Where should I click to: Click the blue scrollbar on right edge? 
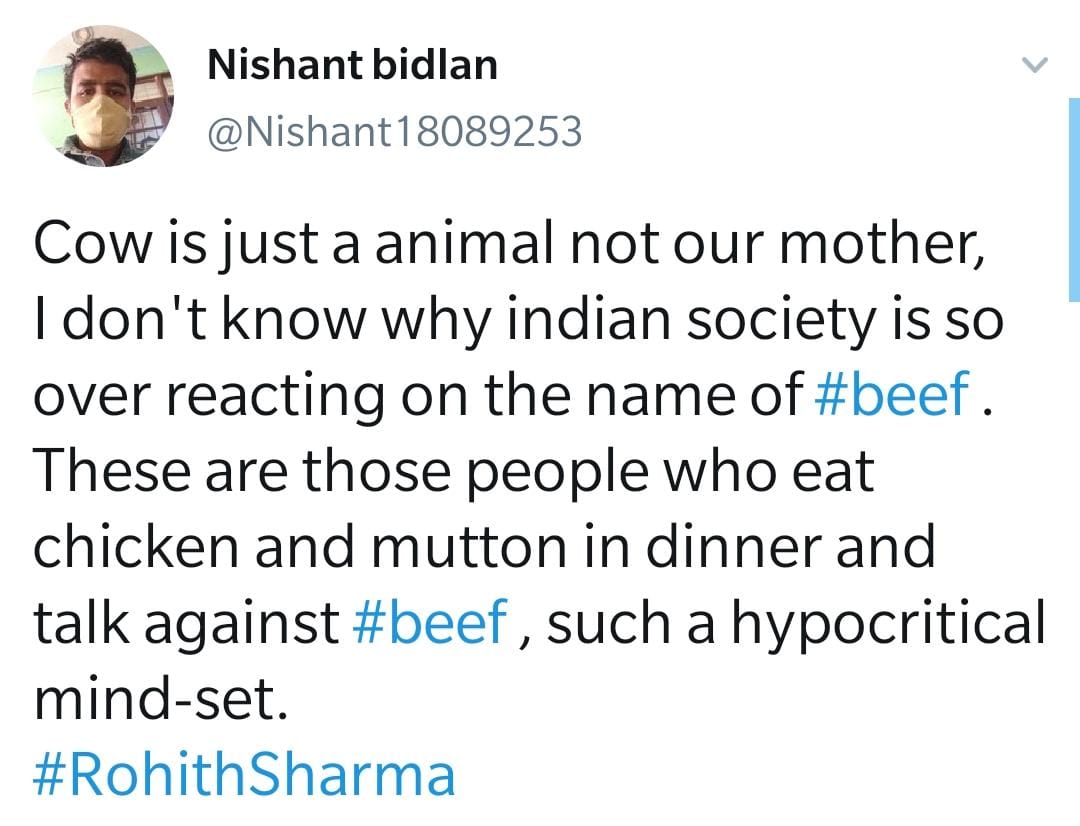1072,200
